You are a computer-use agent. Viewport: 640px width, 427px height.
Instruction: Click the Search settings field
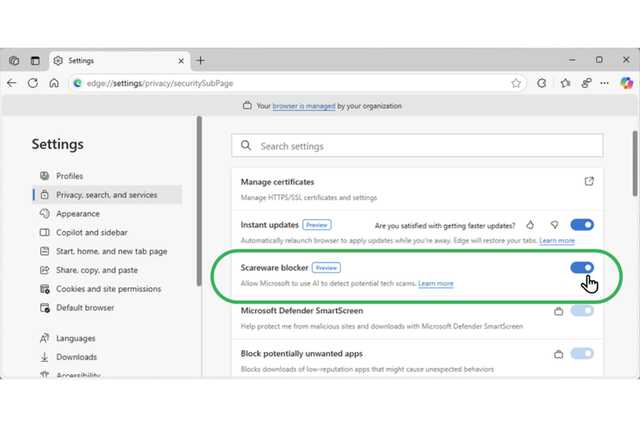[417, 146]
